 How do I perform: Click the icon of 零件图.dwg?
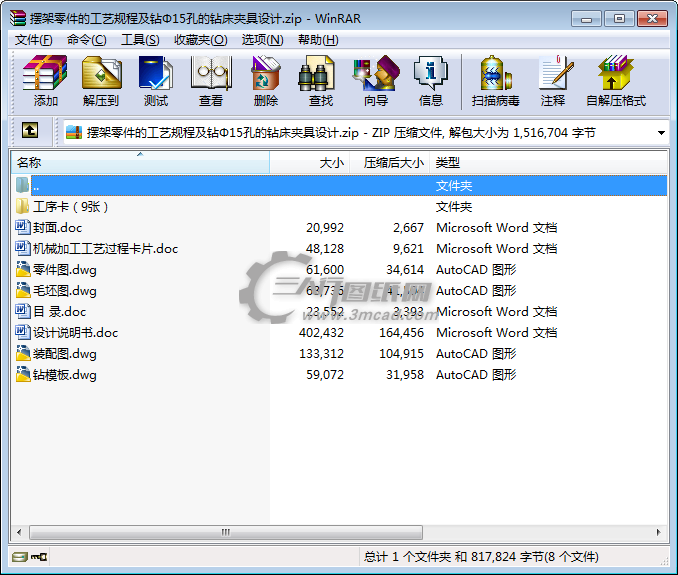[x=22, y=269]
